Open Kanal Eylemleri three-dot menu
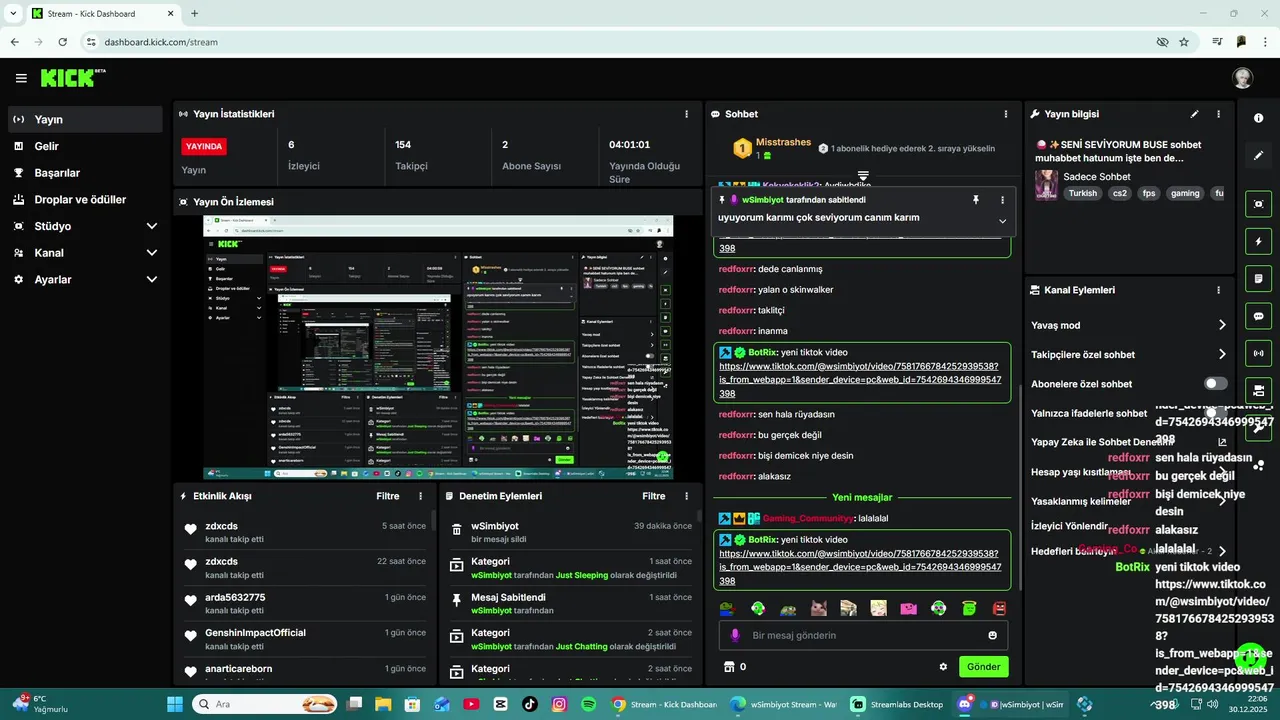 click(x=1218, y=290)
